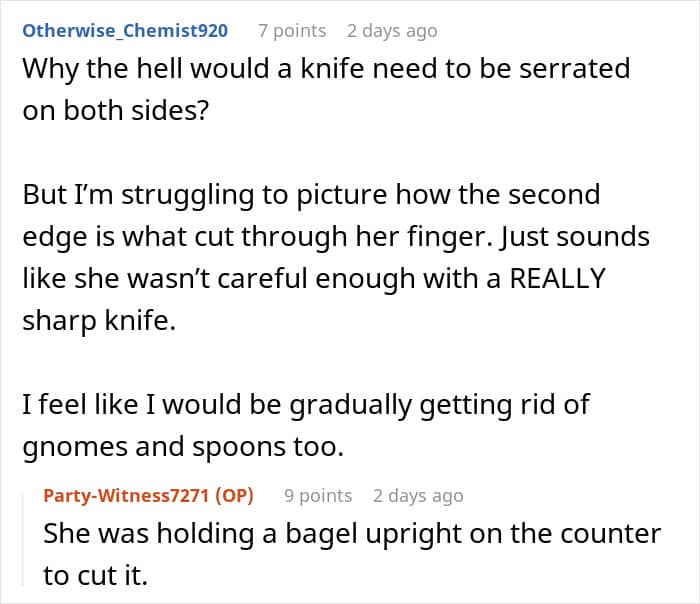Click the 9 points score
Viewport: 700px width, 604px height.
pos(318,495)
